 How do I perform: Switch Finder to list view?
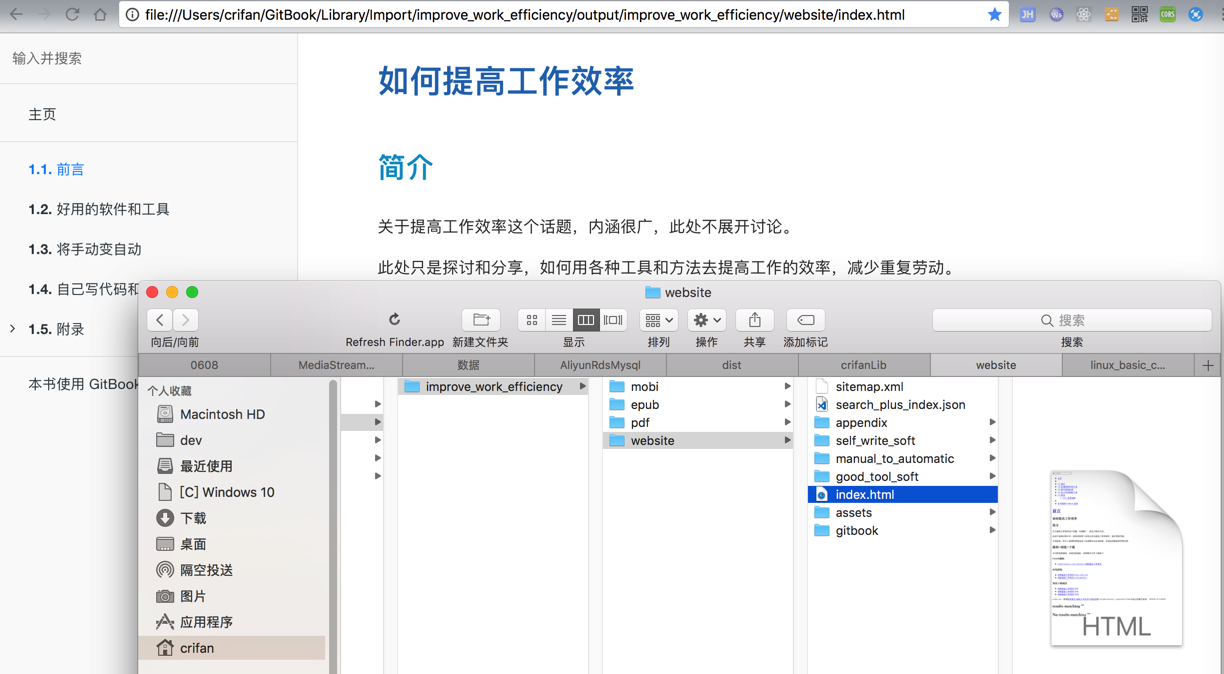pyautogui.click(x=559, y=320)
